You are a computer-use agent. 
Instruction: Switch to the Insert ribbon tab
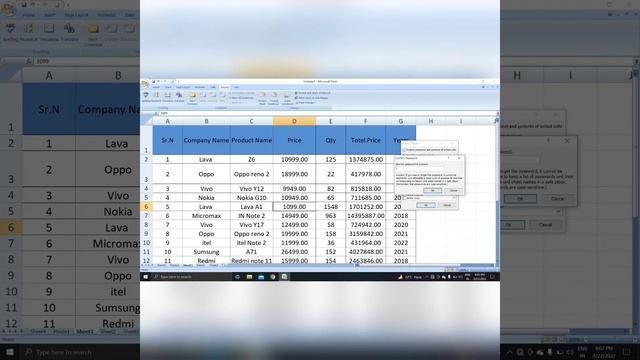[168, 87]
